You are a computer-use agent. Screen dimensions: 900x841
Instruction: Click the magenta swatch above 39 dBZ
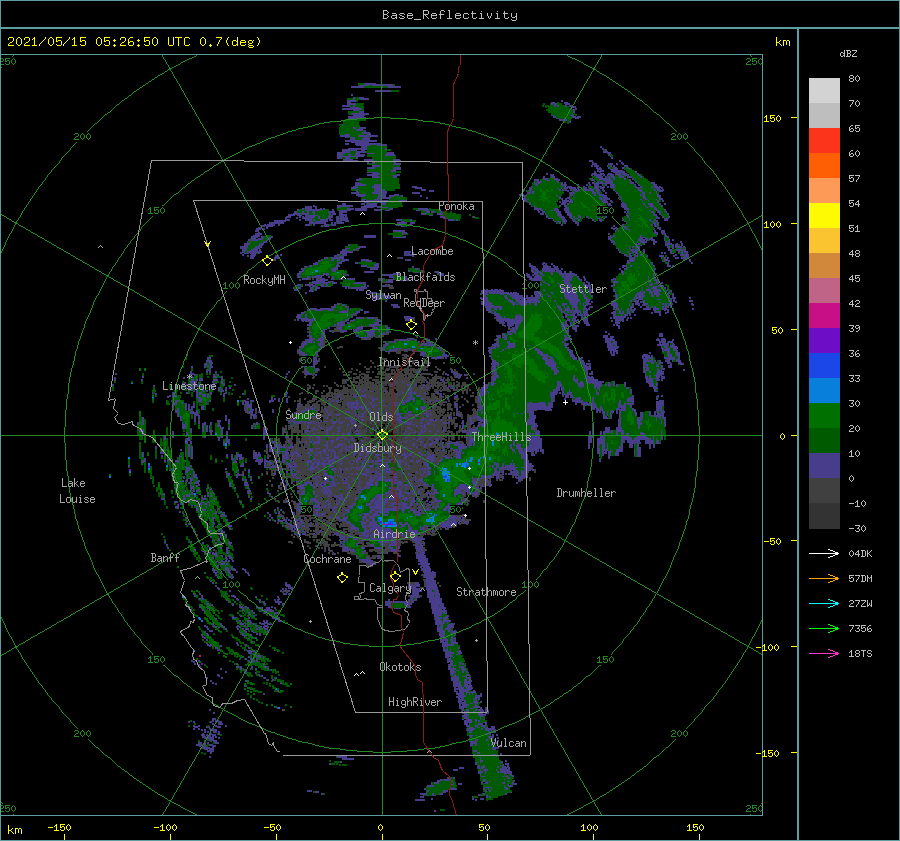pyautogui.click(x=824, y=316)
